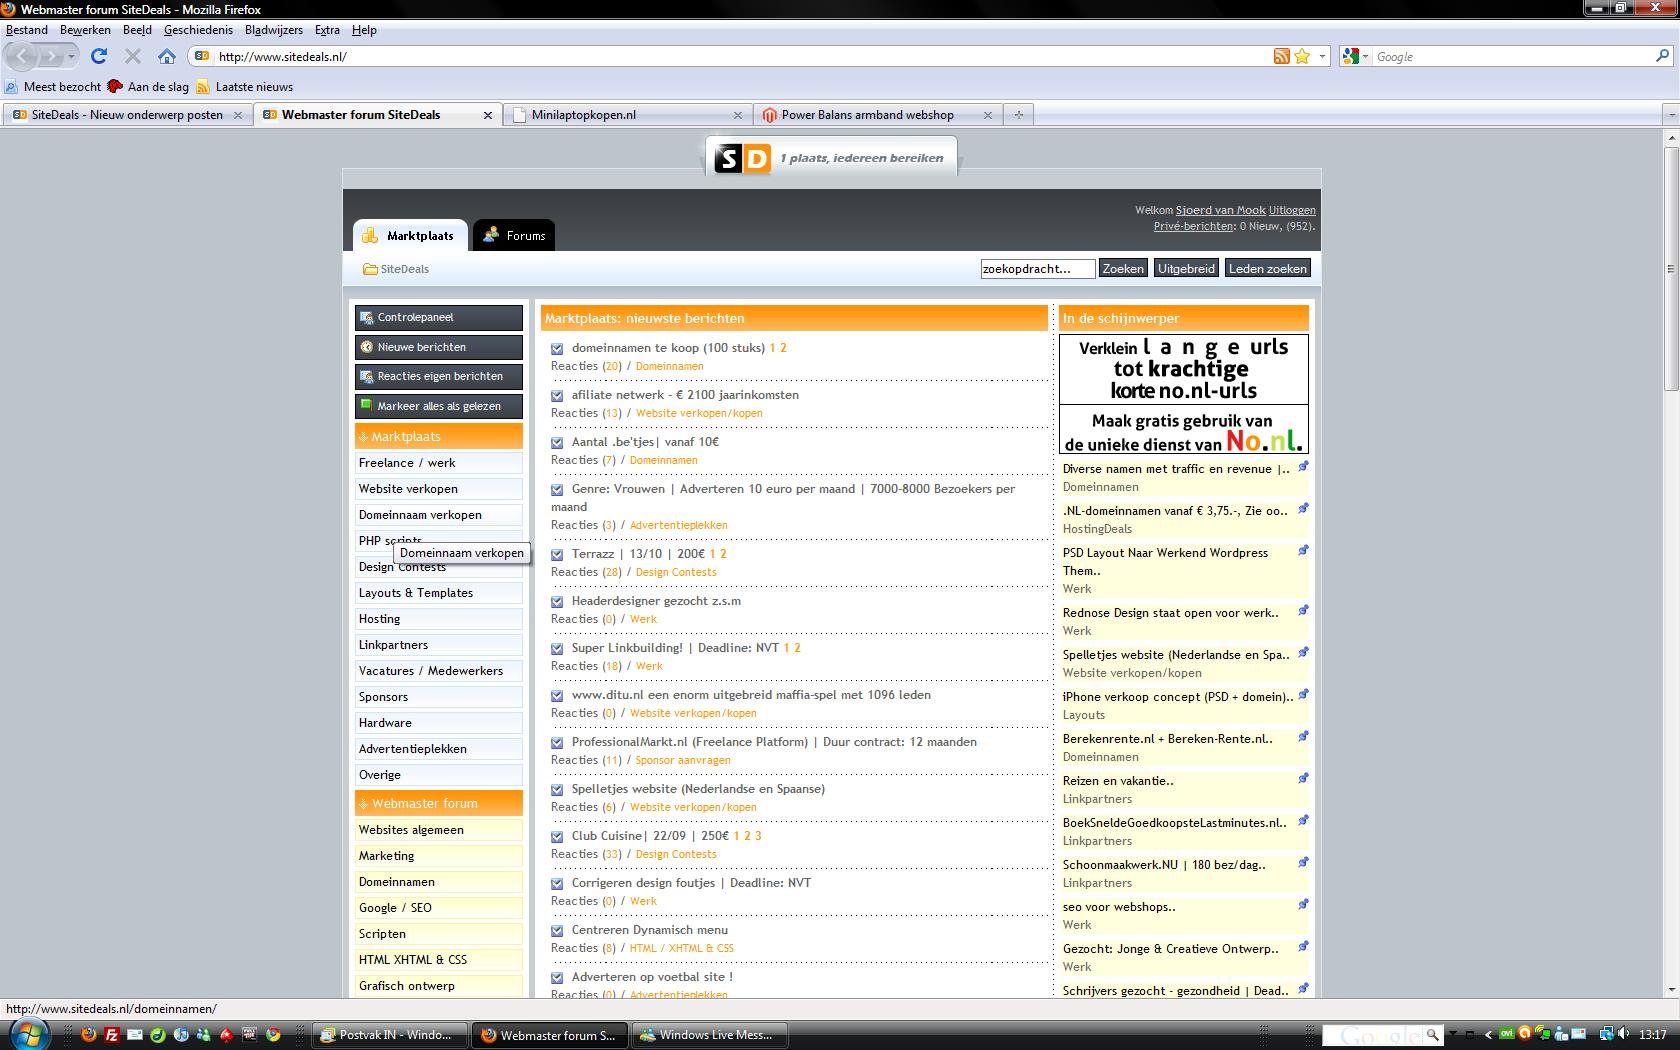Select the Marktplaats tab
This screenshot has width=1680, height=1050.
408,235
